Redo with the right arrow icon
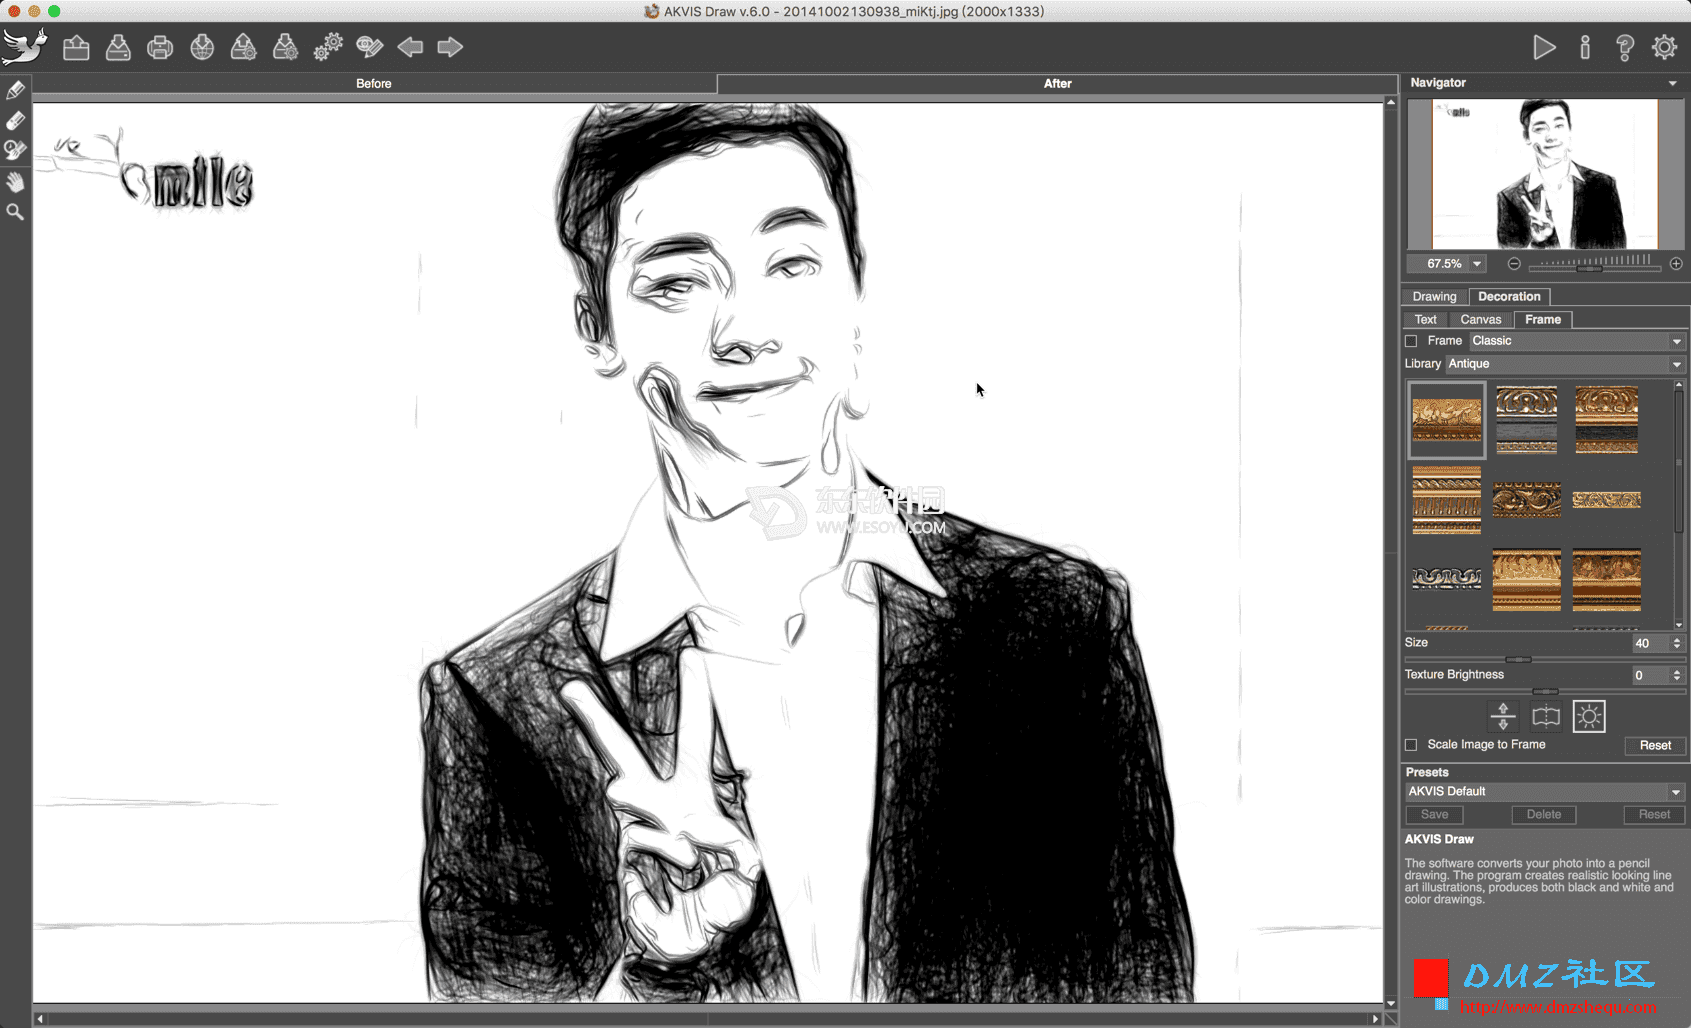Image resolution: width=1691 pixels, height=1028 pixels. click(x=450, y=47)
